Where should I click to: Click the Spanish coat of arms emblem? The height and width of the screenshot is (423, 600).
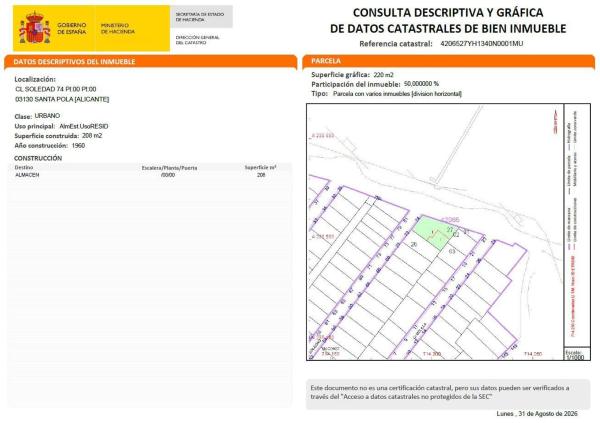tap(34, 28)
